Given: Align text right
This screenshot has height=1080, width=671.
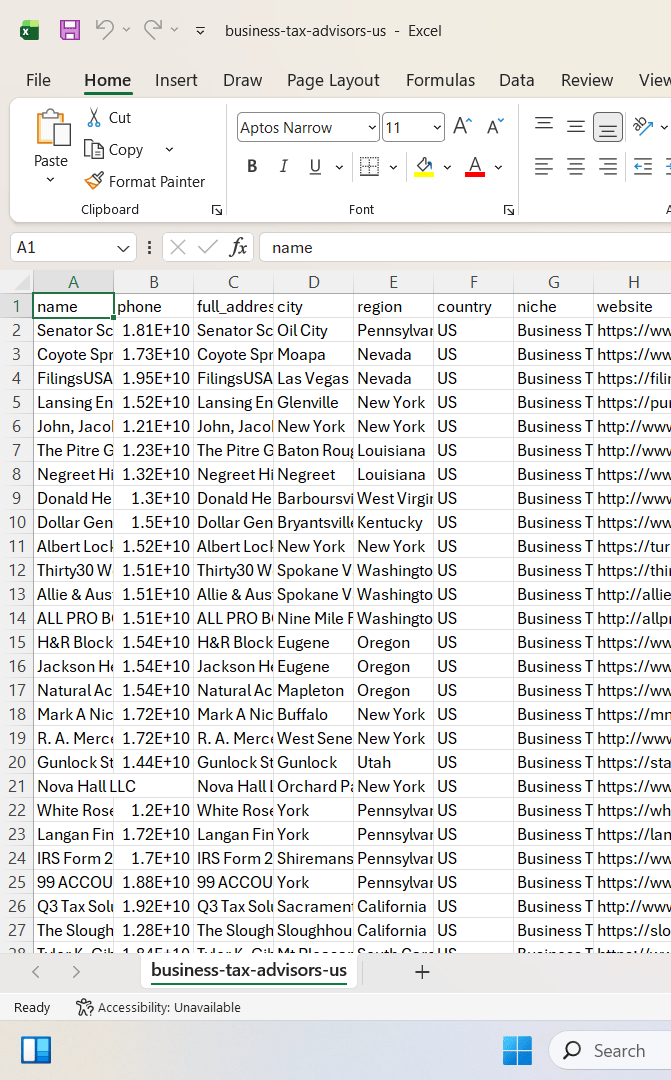Looking at the screenshot, I should coord(608,167).
